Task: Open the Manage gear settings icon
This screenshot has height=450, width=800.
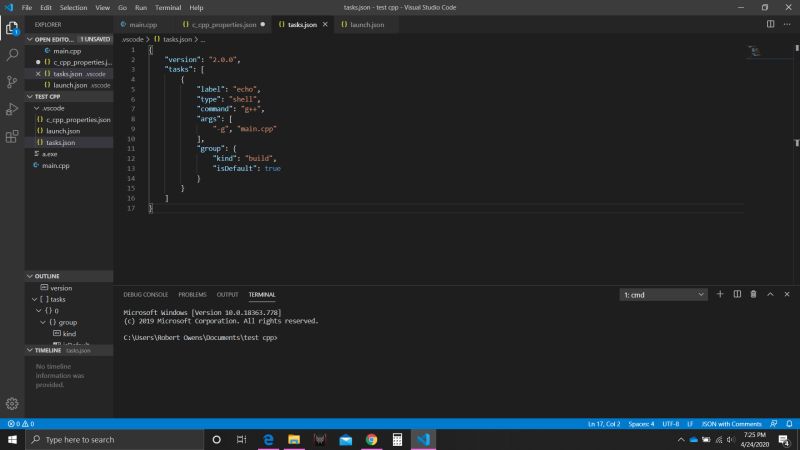Action: (x=12, y=404)
